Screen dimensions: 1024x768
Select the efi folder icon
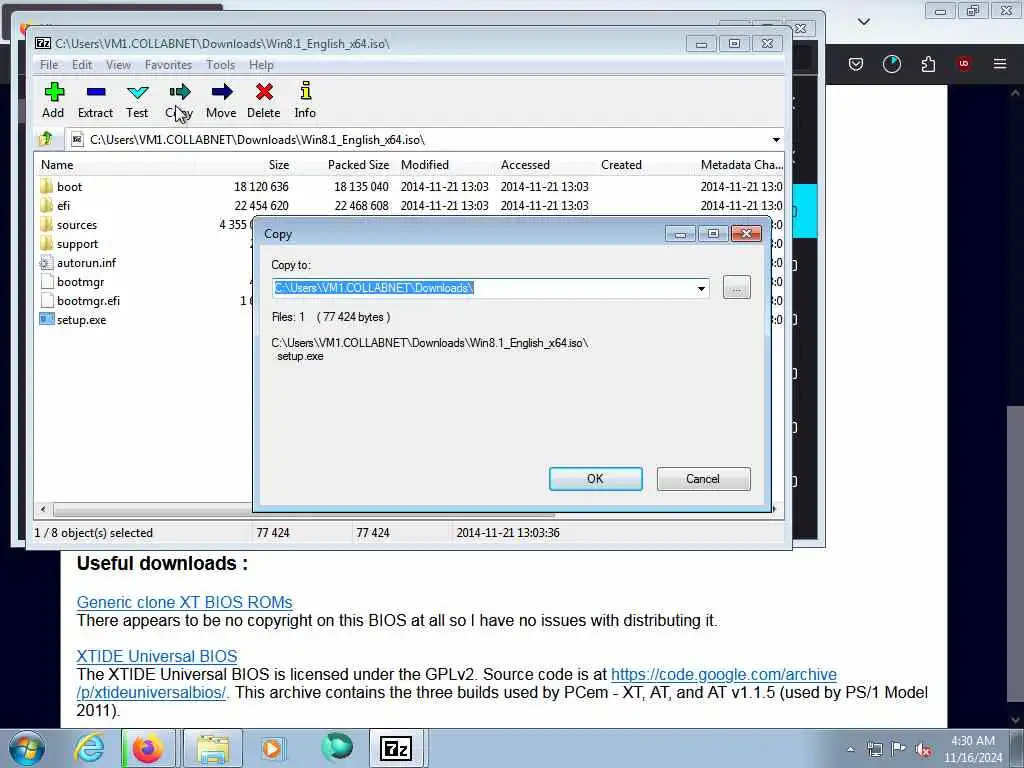coord(46,205)
